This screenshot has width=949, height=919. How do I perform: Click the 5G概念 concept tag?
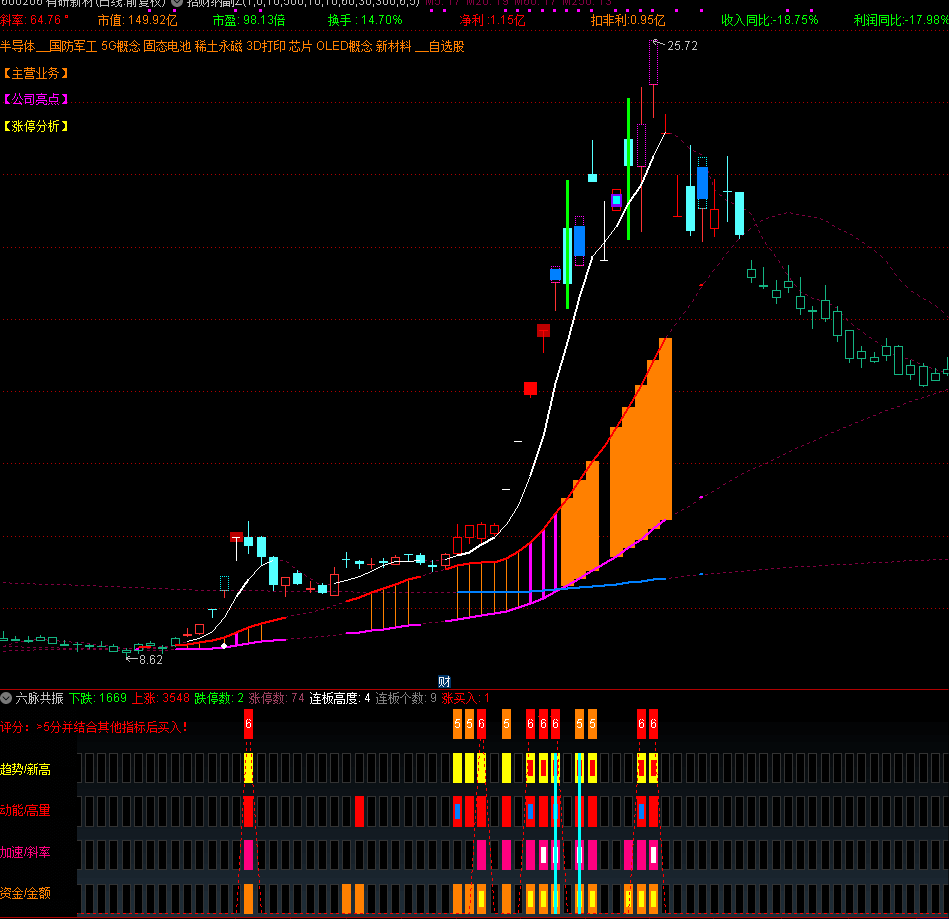coord(120,46)
